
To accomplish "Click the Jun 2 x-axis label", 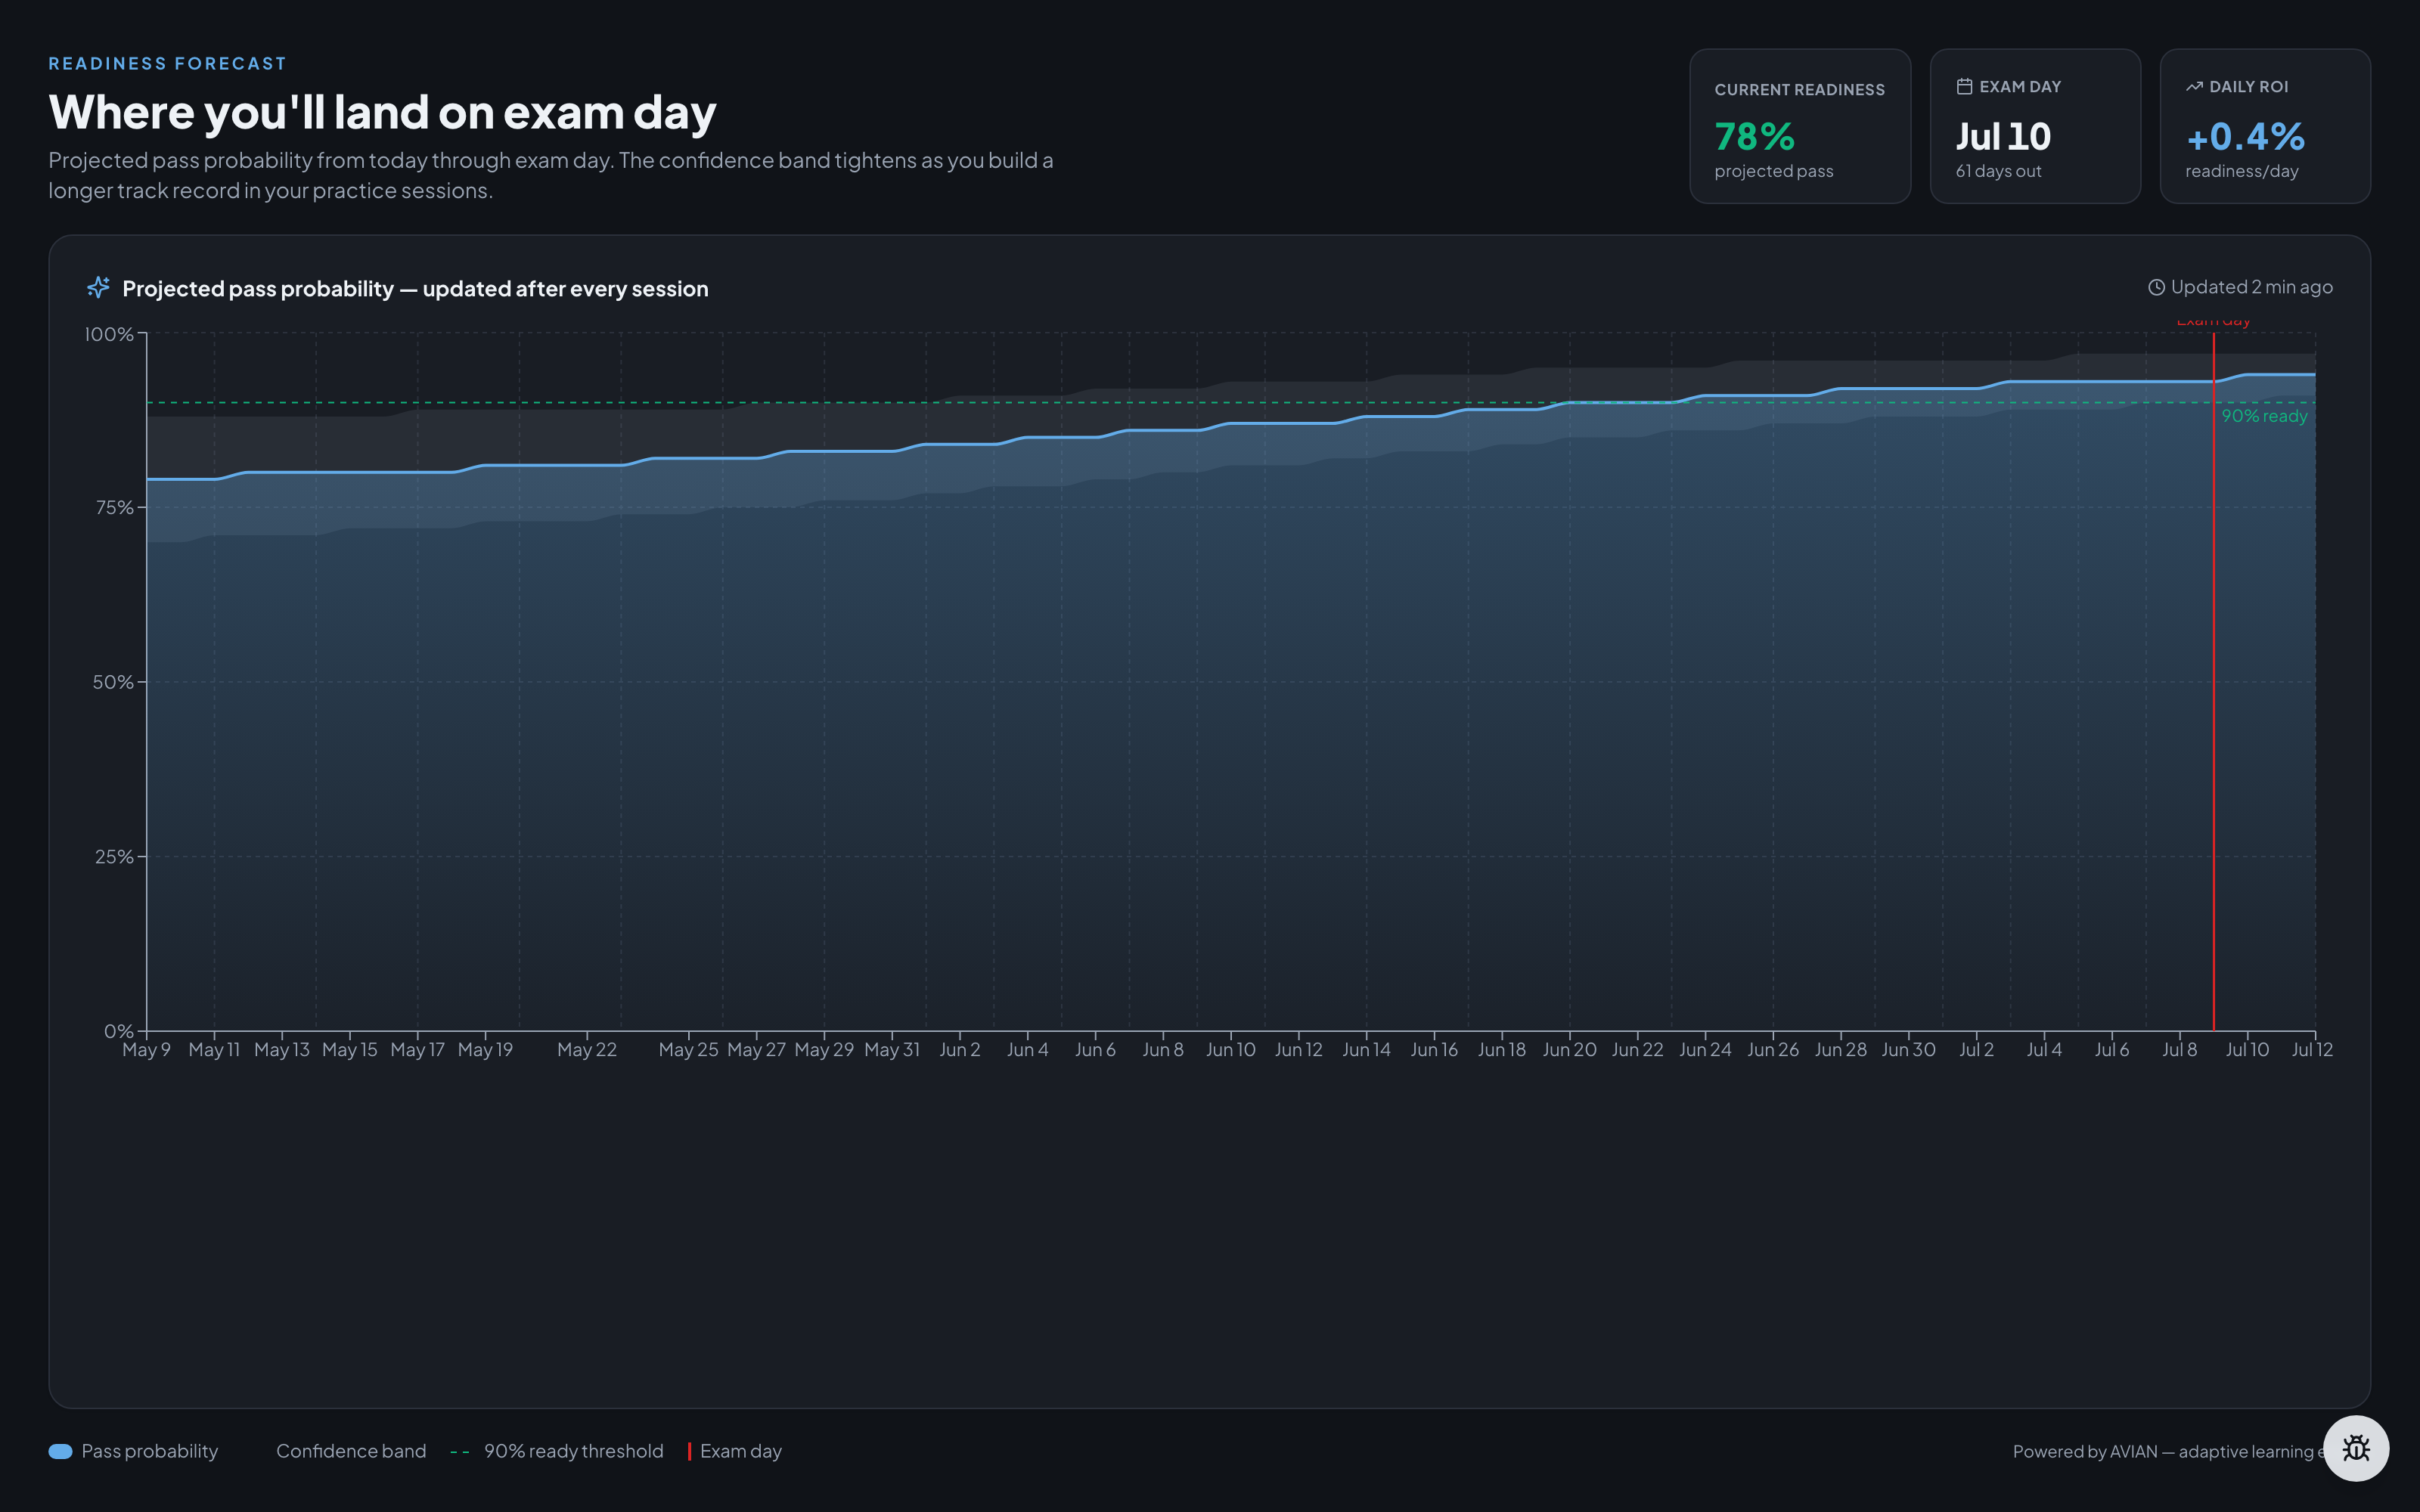I will click(x=960, y=1050).
